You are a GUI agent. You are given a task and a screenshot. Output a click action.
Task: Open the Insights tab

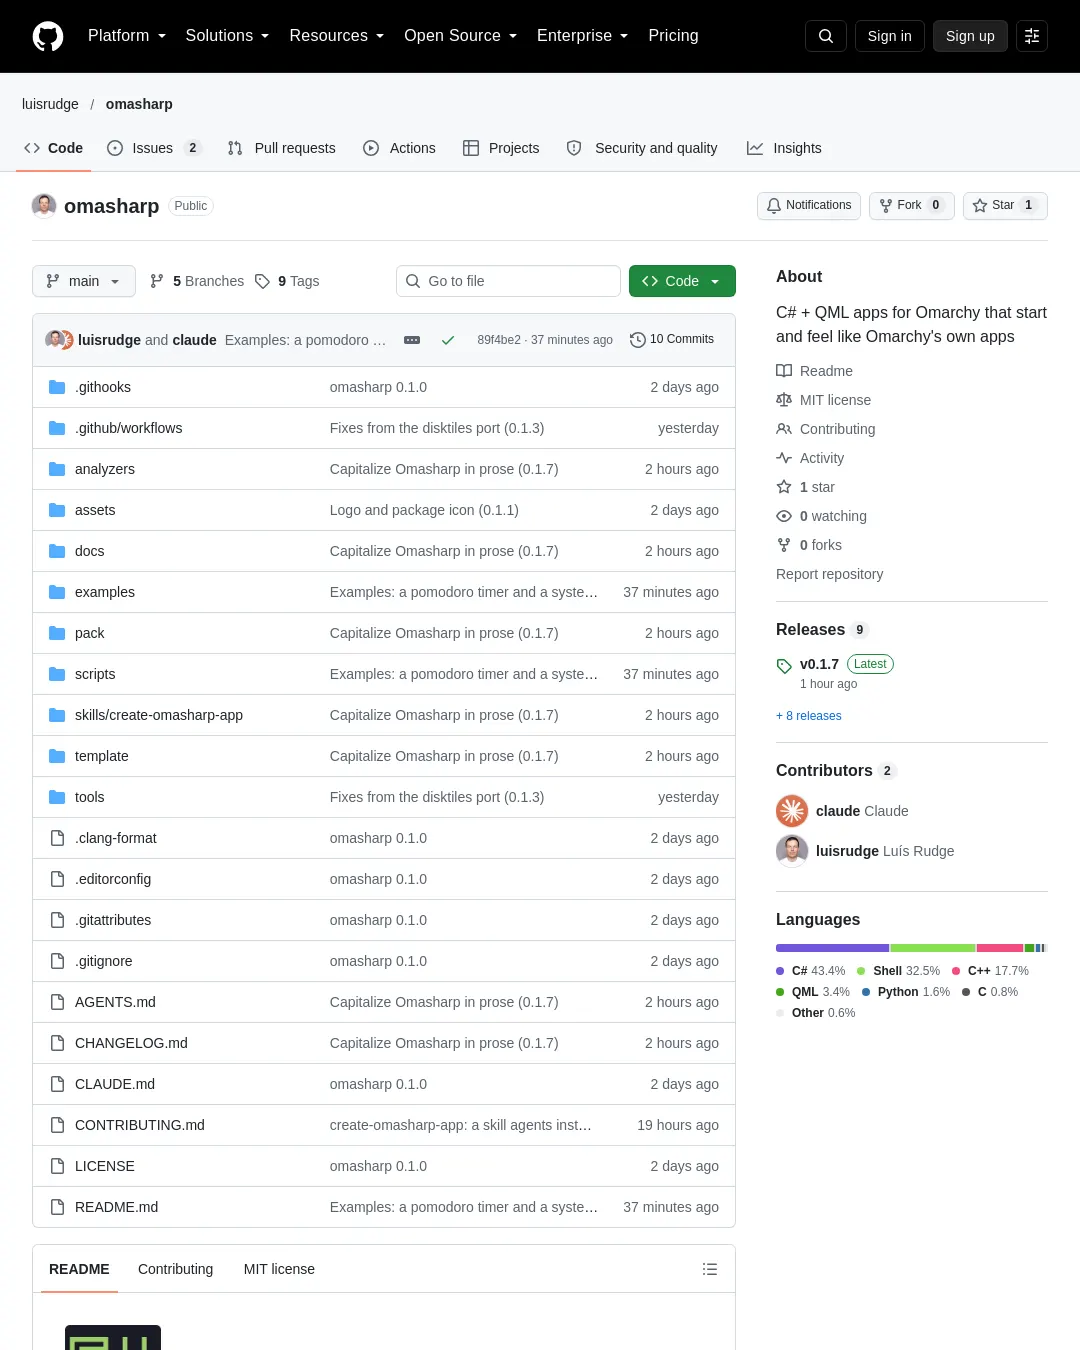point(784,148)
